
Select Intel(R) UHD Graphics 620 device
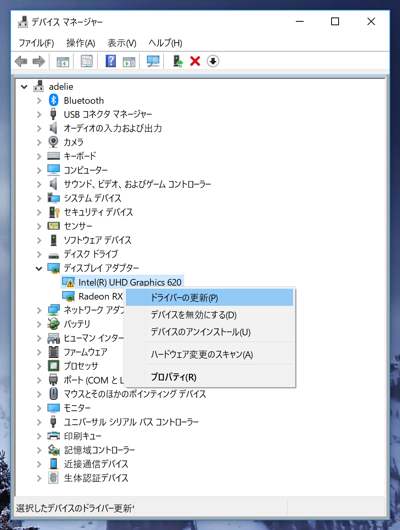[130, 282]
